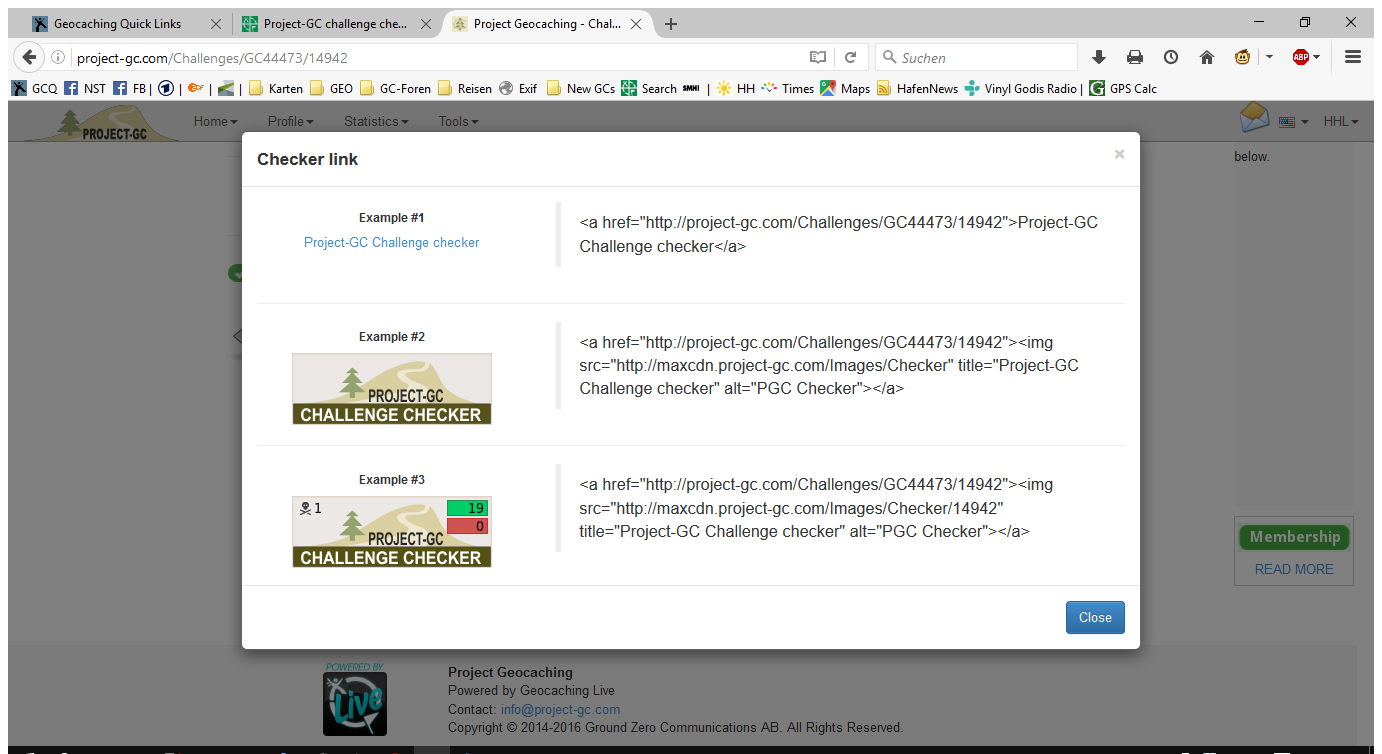The image size is (1382, 754).
Task: Open the HHL user dropdown
Action: (x=1341, y=121)
